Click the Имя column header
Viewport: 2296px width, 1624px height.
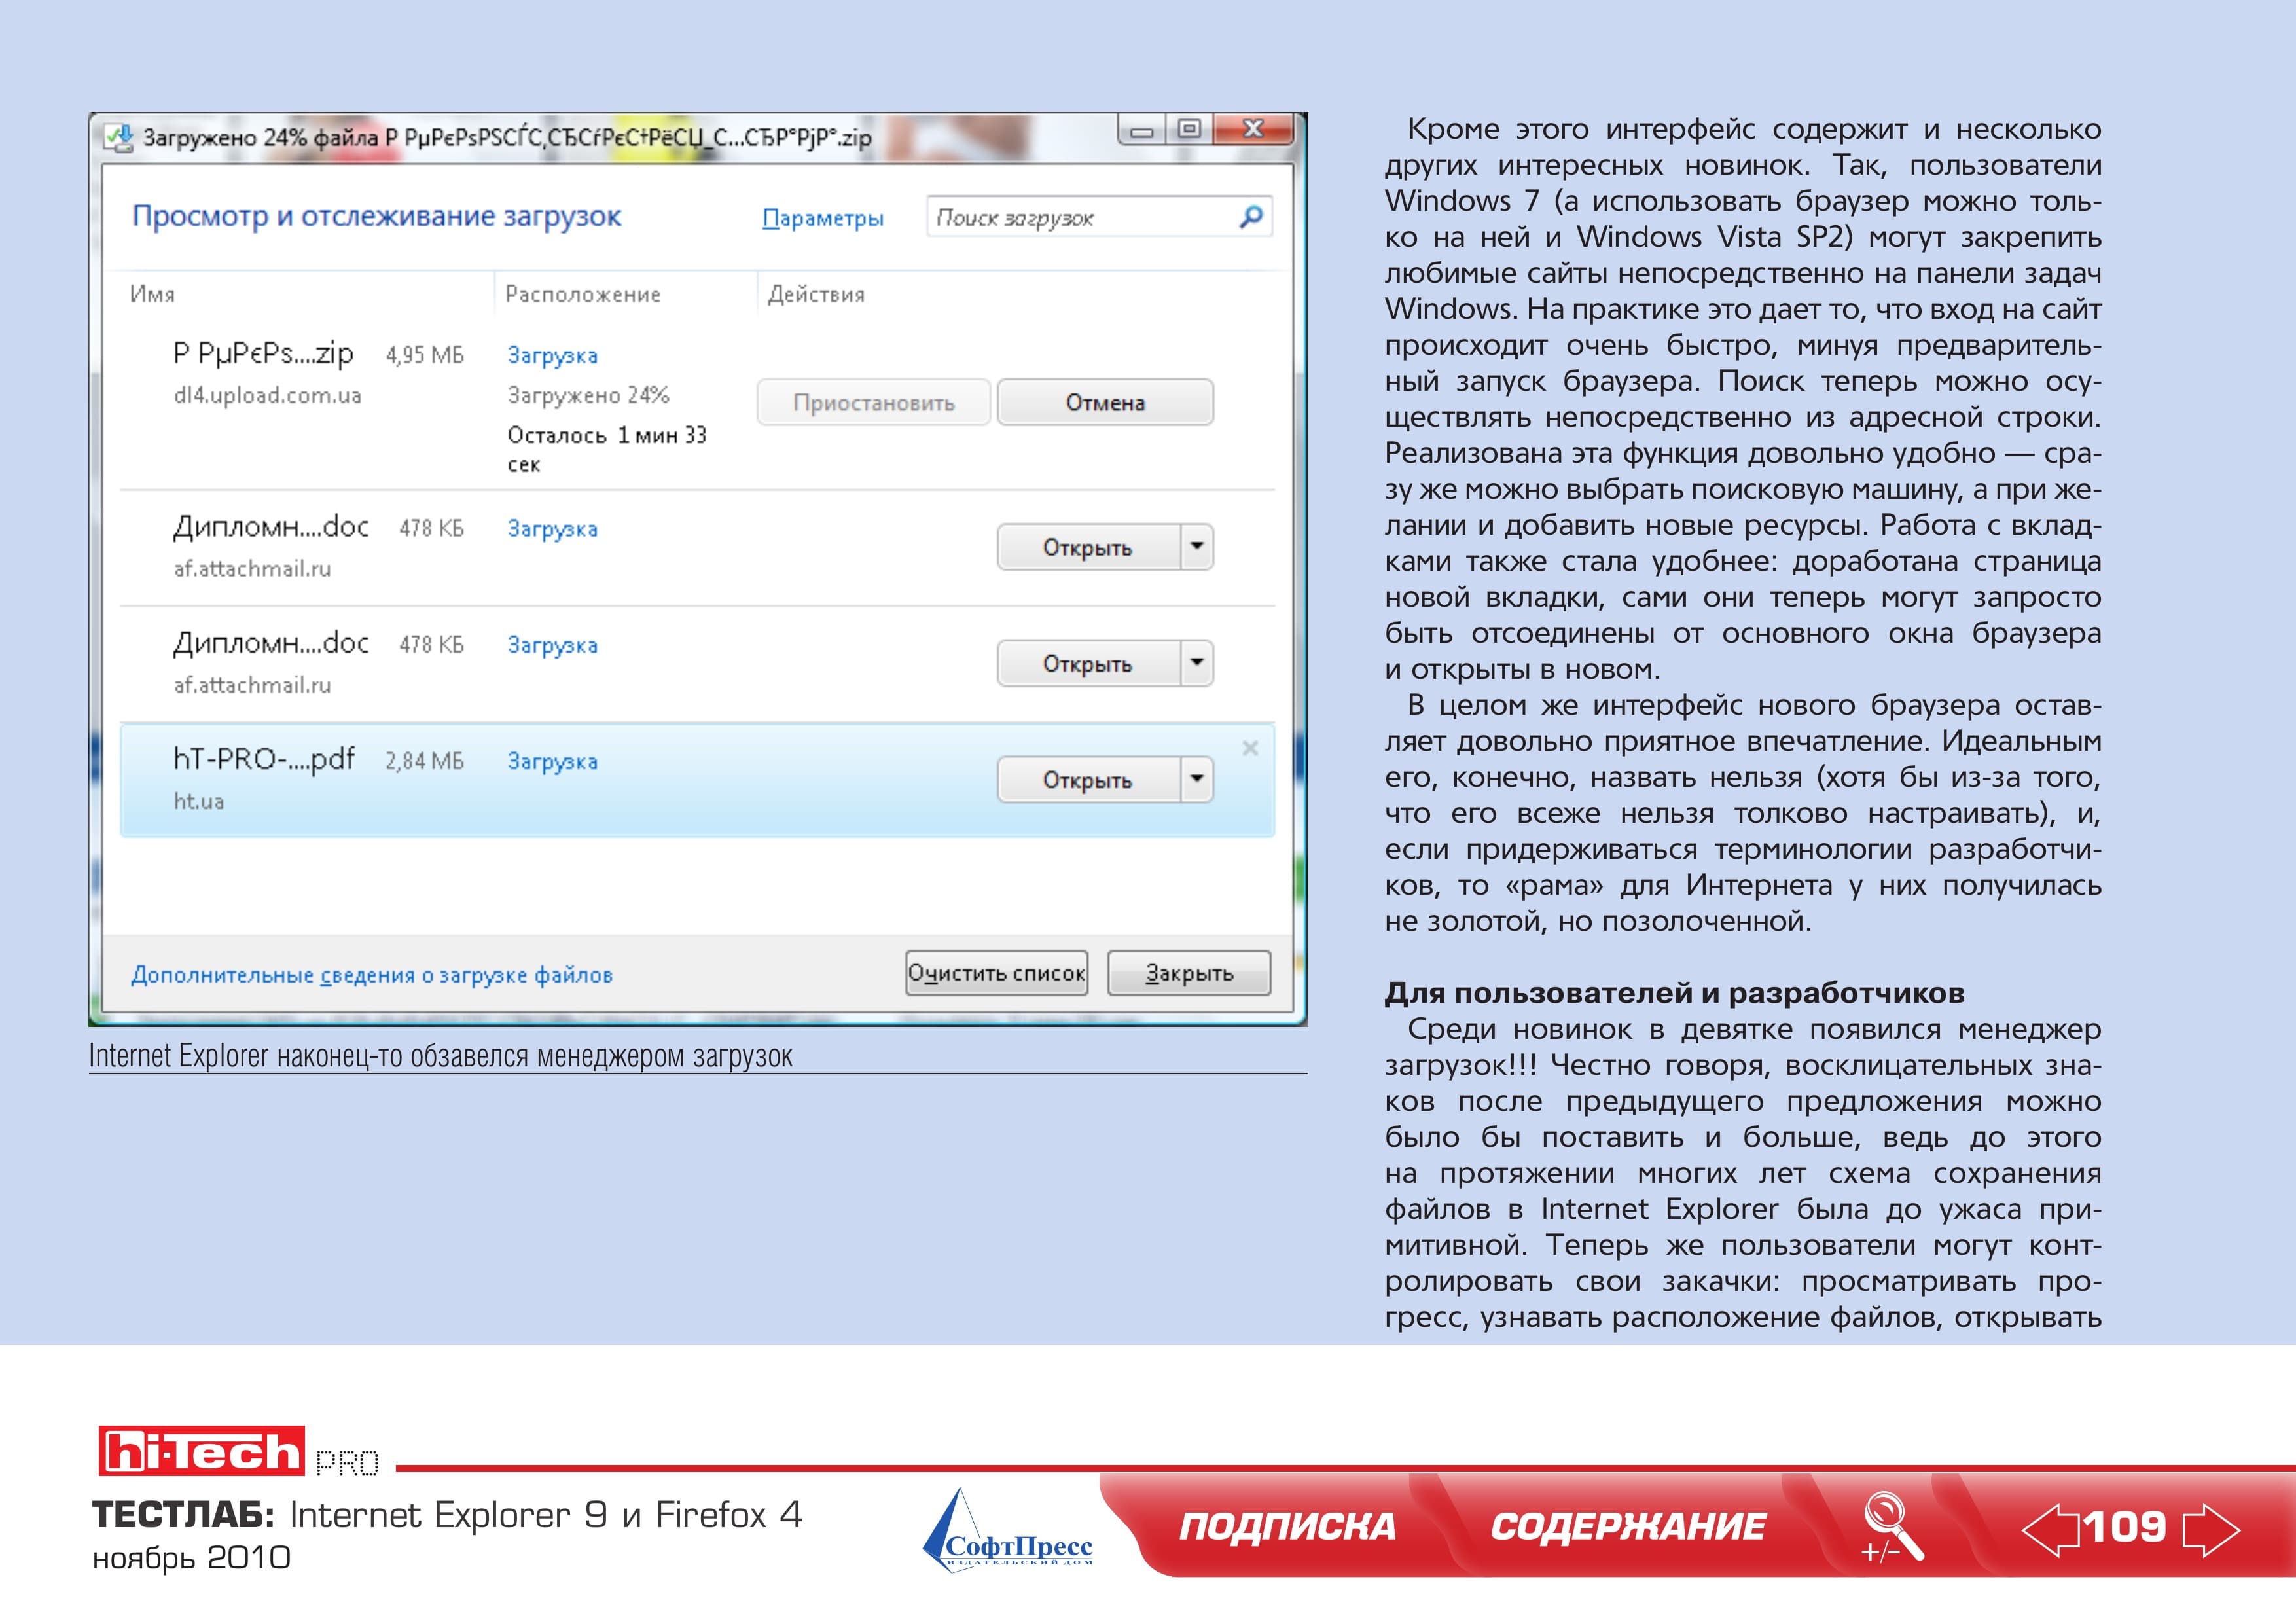152,294
